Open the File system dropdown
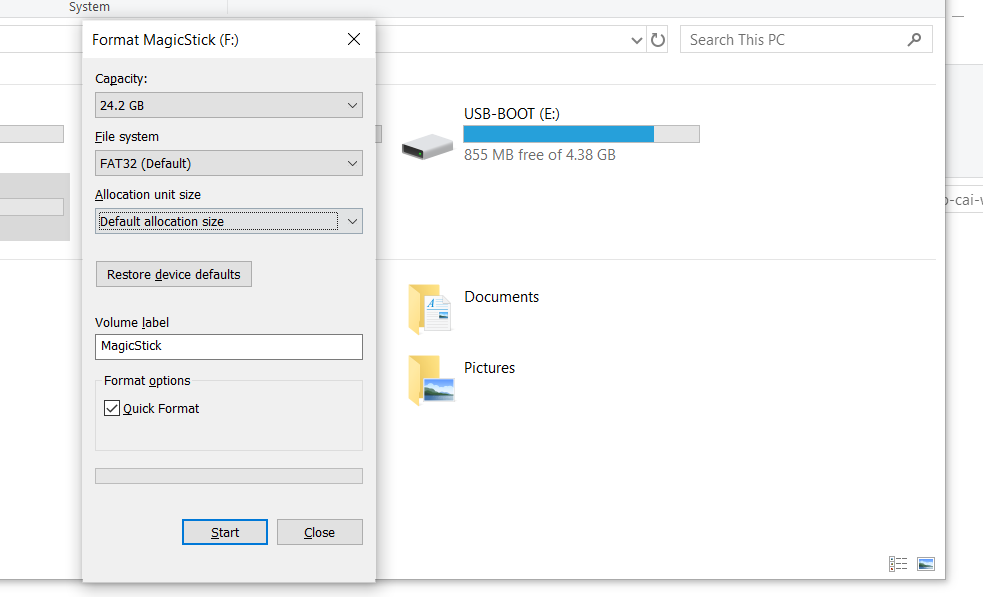The image size is (983, 597). pos(228,162)
